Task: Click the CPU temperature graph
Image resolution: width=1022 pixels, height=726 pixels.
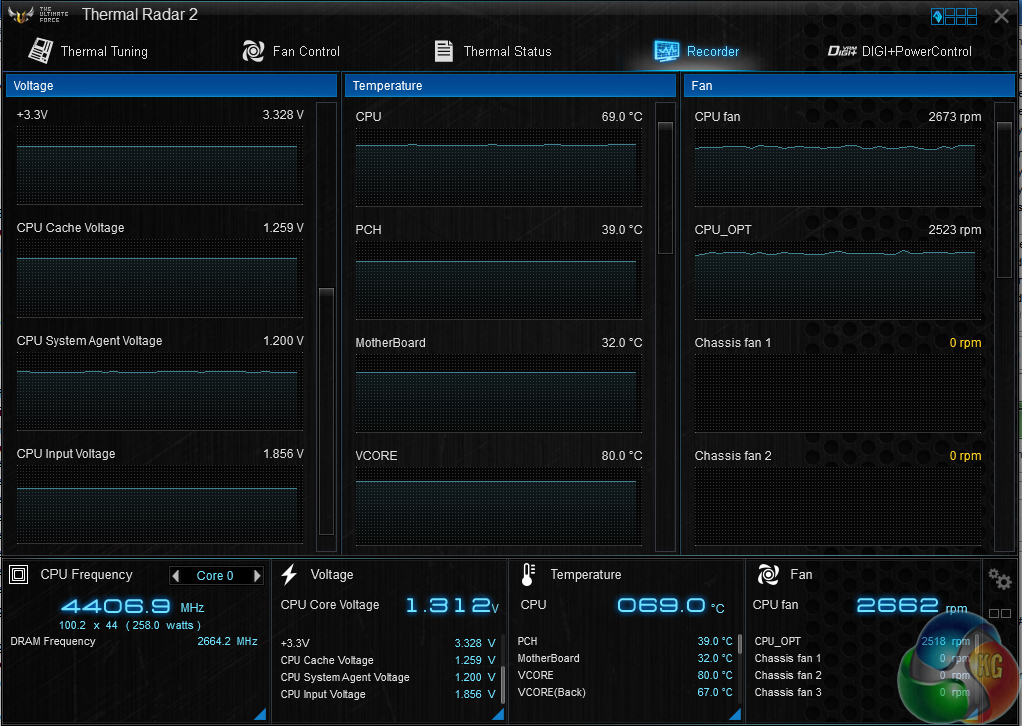Action: coord(499,167)
